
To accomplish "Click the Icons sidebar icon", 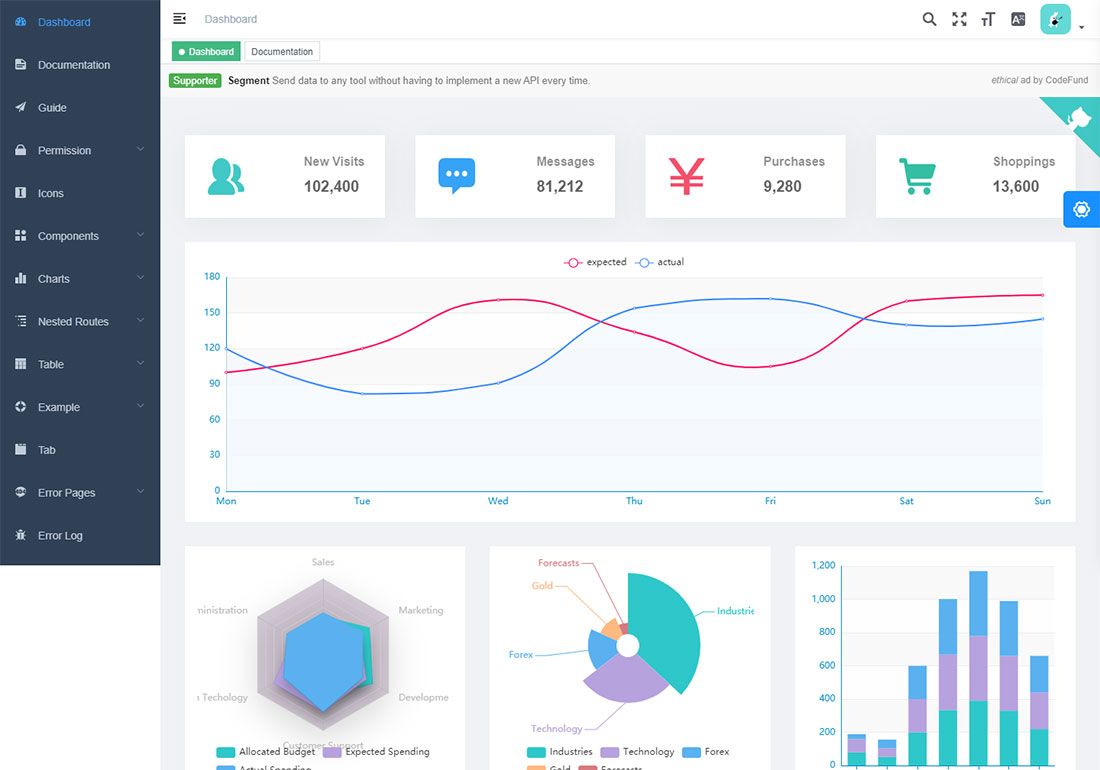I will (20, 193).
